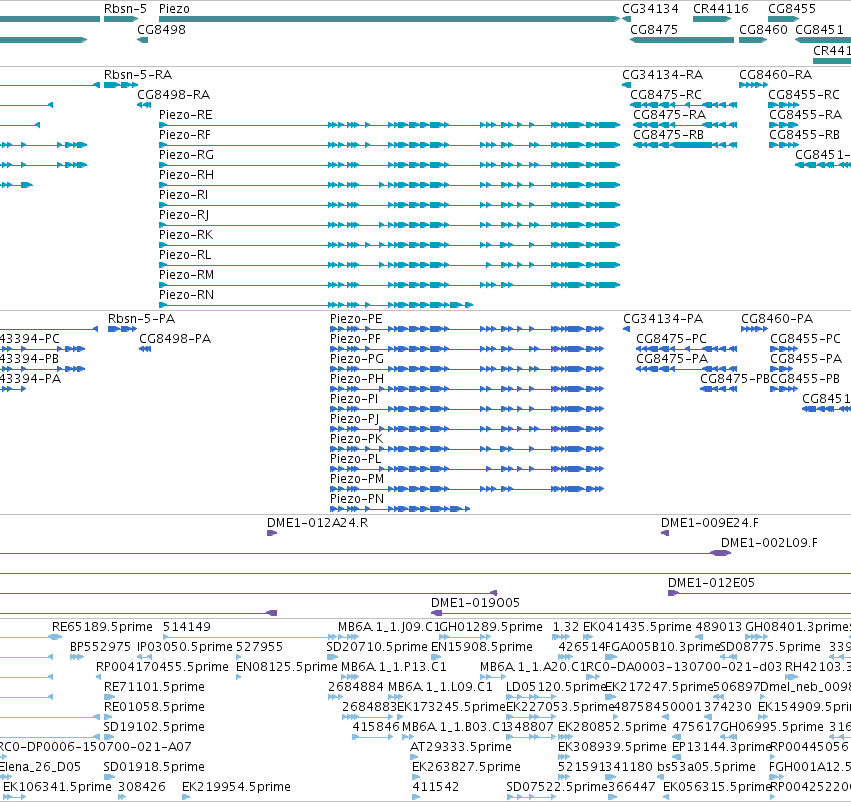Select the Piezo gene bar
This screenshot has width=851, height=802.
pyautogui.click(x=389, y=19)
